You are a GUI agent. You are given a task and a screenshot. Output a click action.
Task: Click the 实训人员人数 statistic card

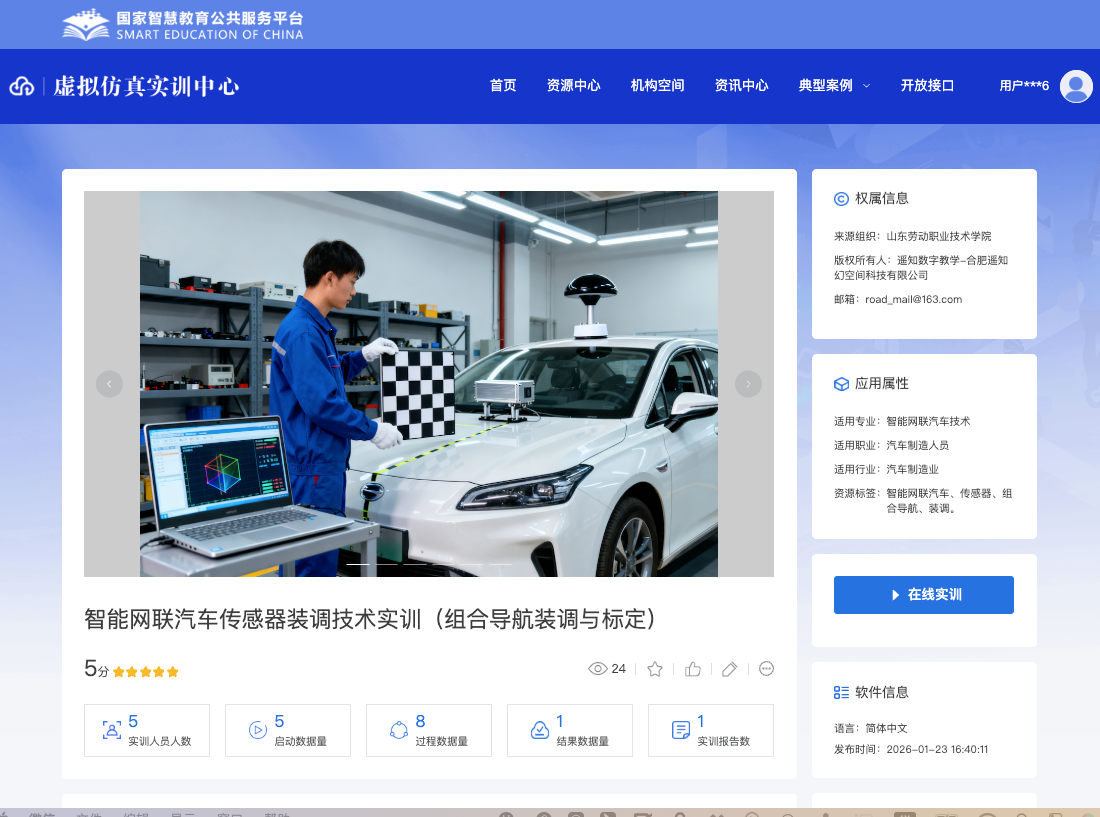(x=147, y=730)
